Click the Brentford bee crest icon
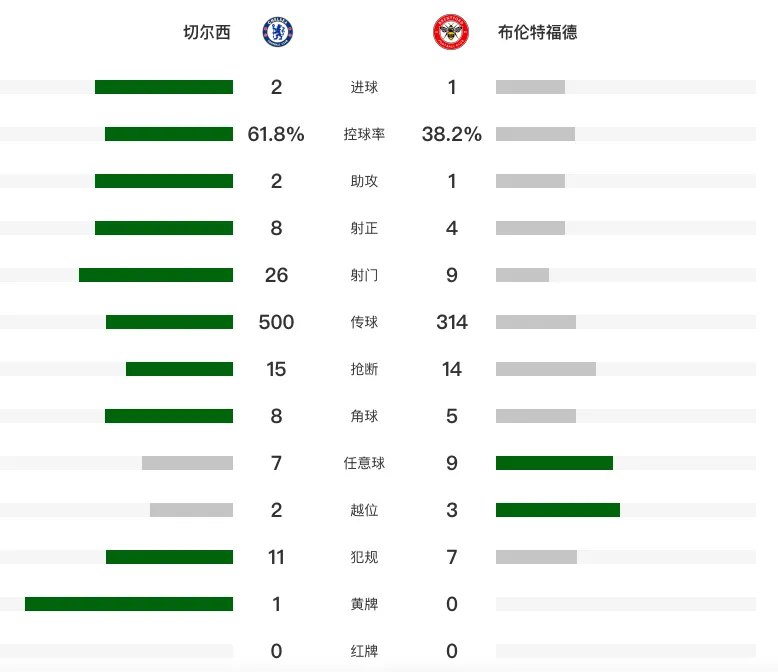This screenshot has width=778, height=672. coord(451,32)
